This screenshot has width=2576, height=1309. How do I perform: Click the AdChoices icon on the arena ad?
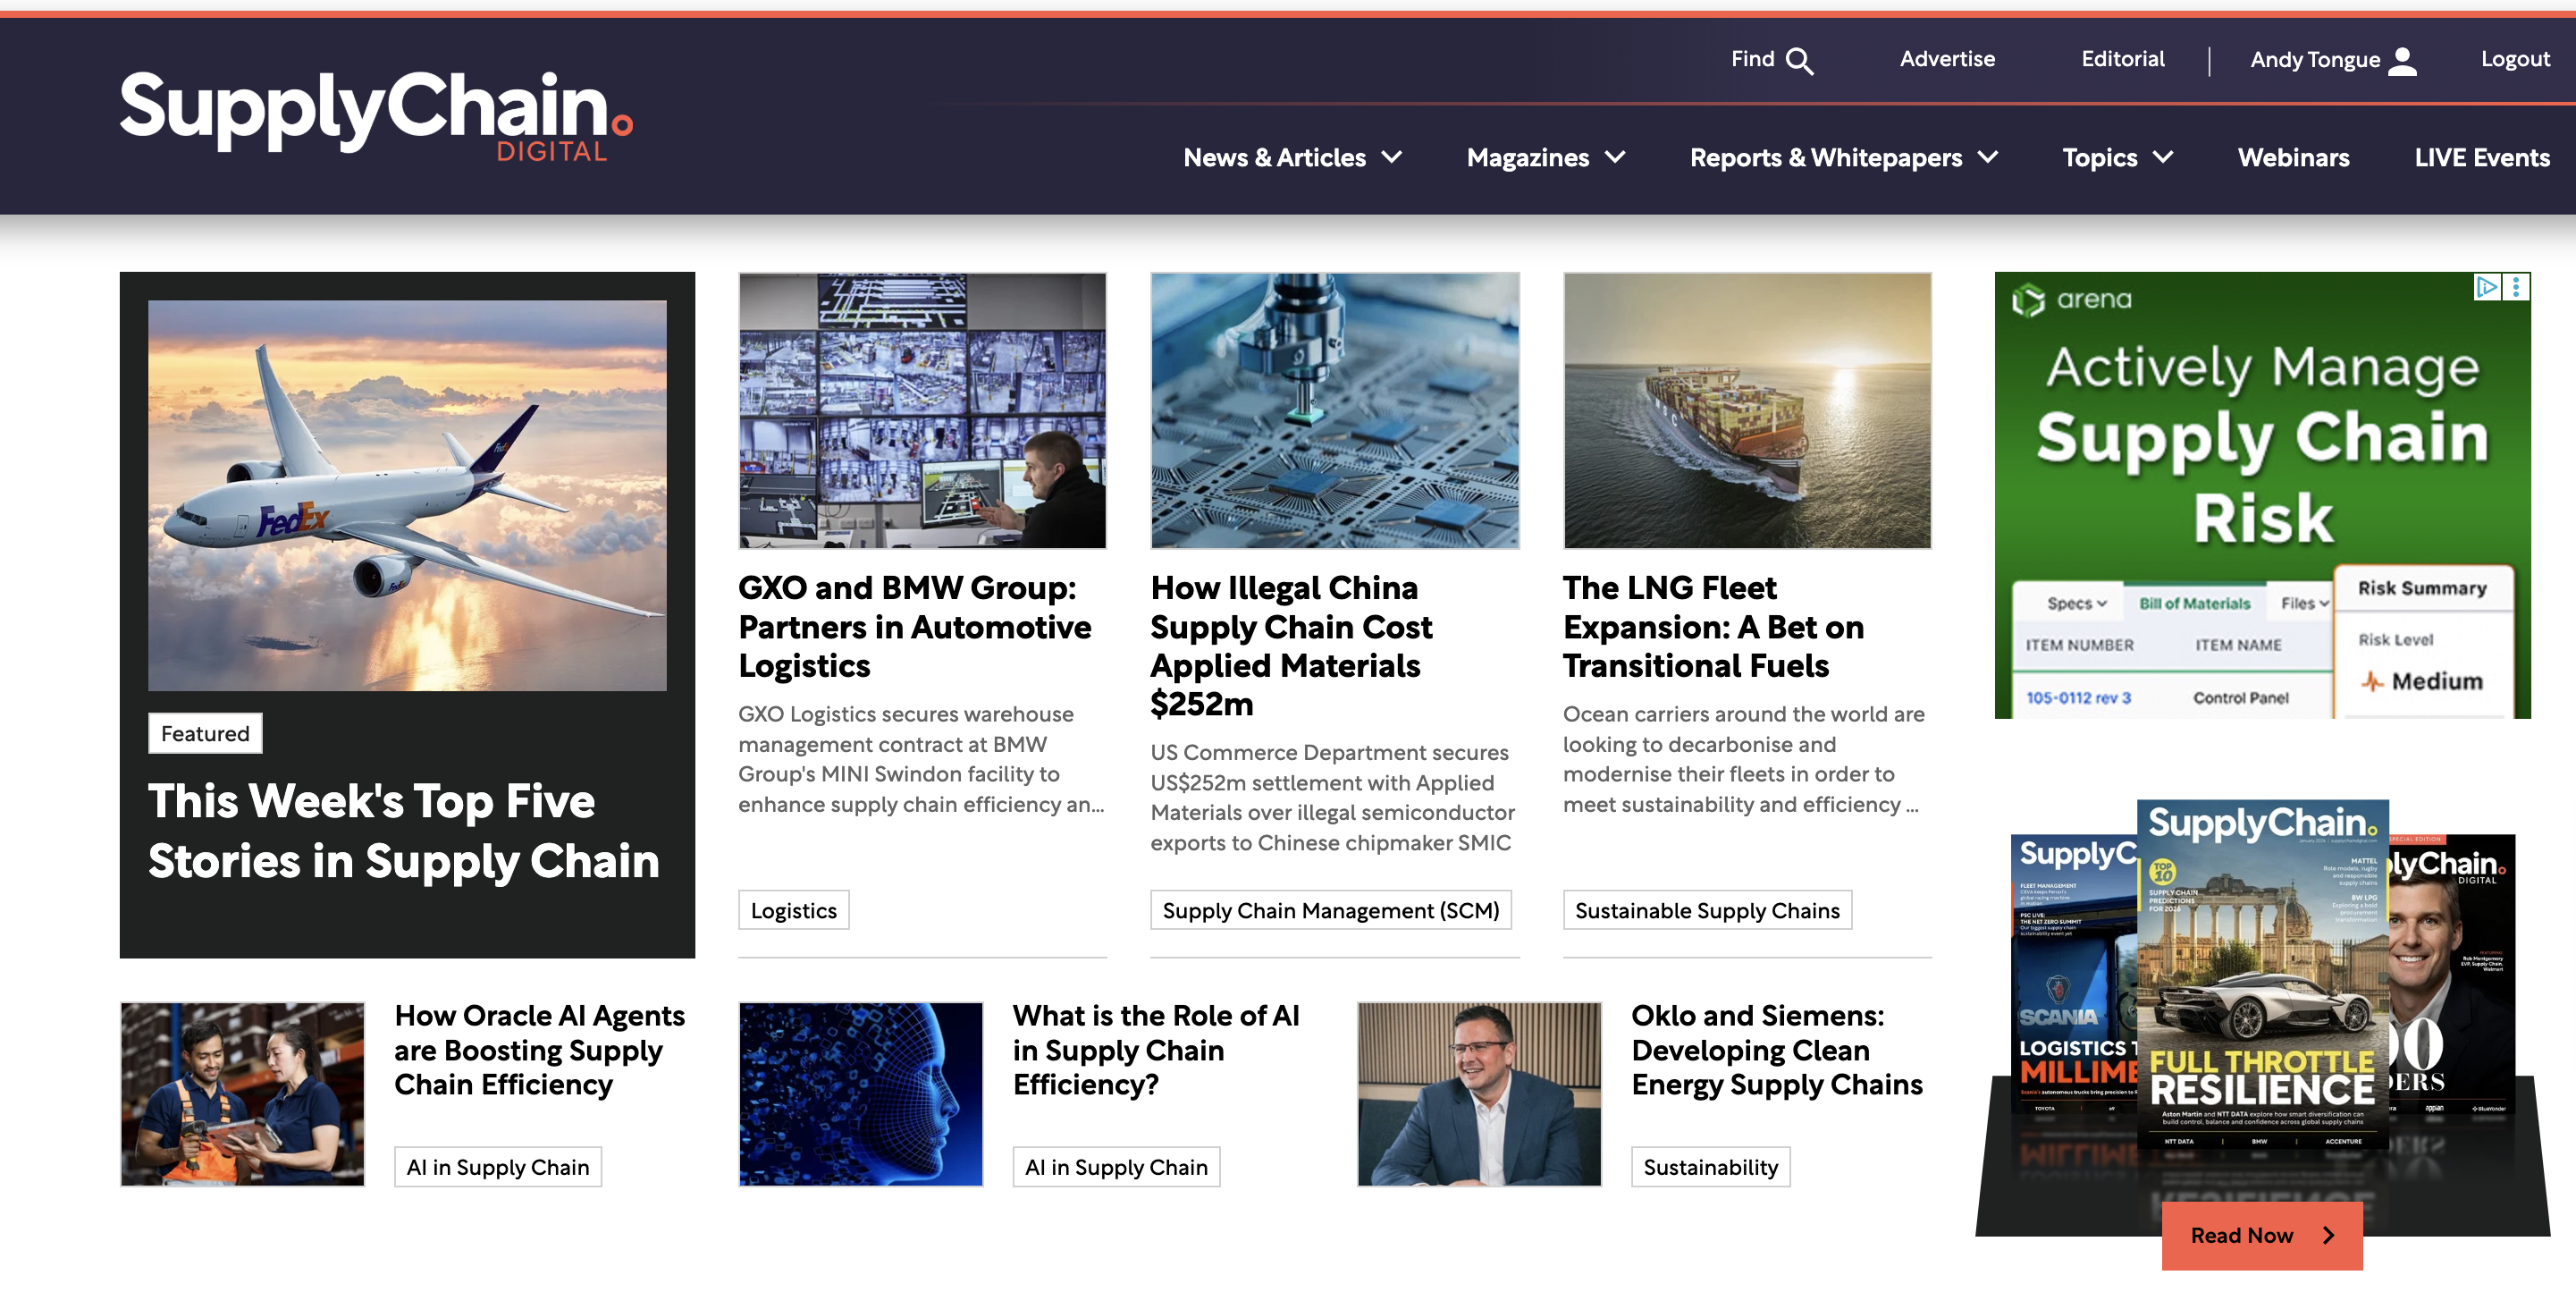click(x=2486, y=288)
